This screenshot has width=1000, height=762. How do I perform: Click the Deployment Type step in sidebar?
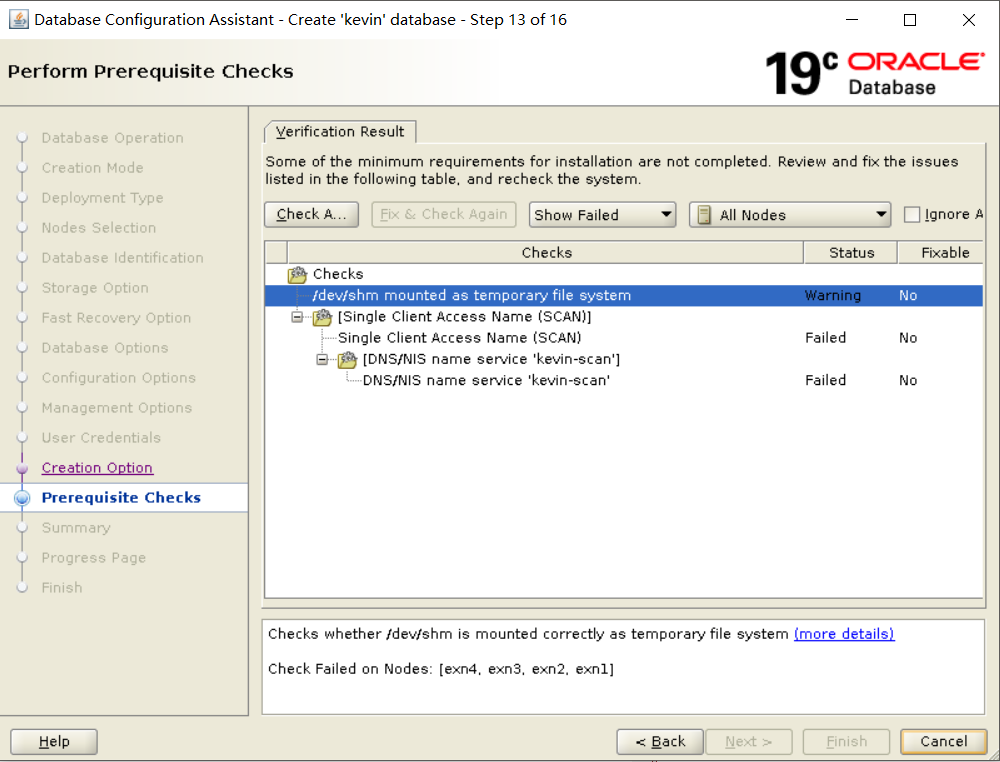coord(102,198)
